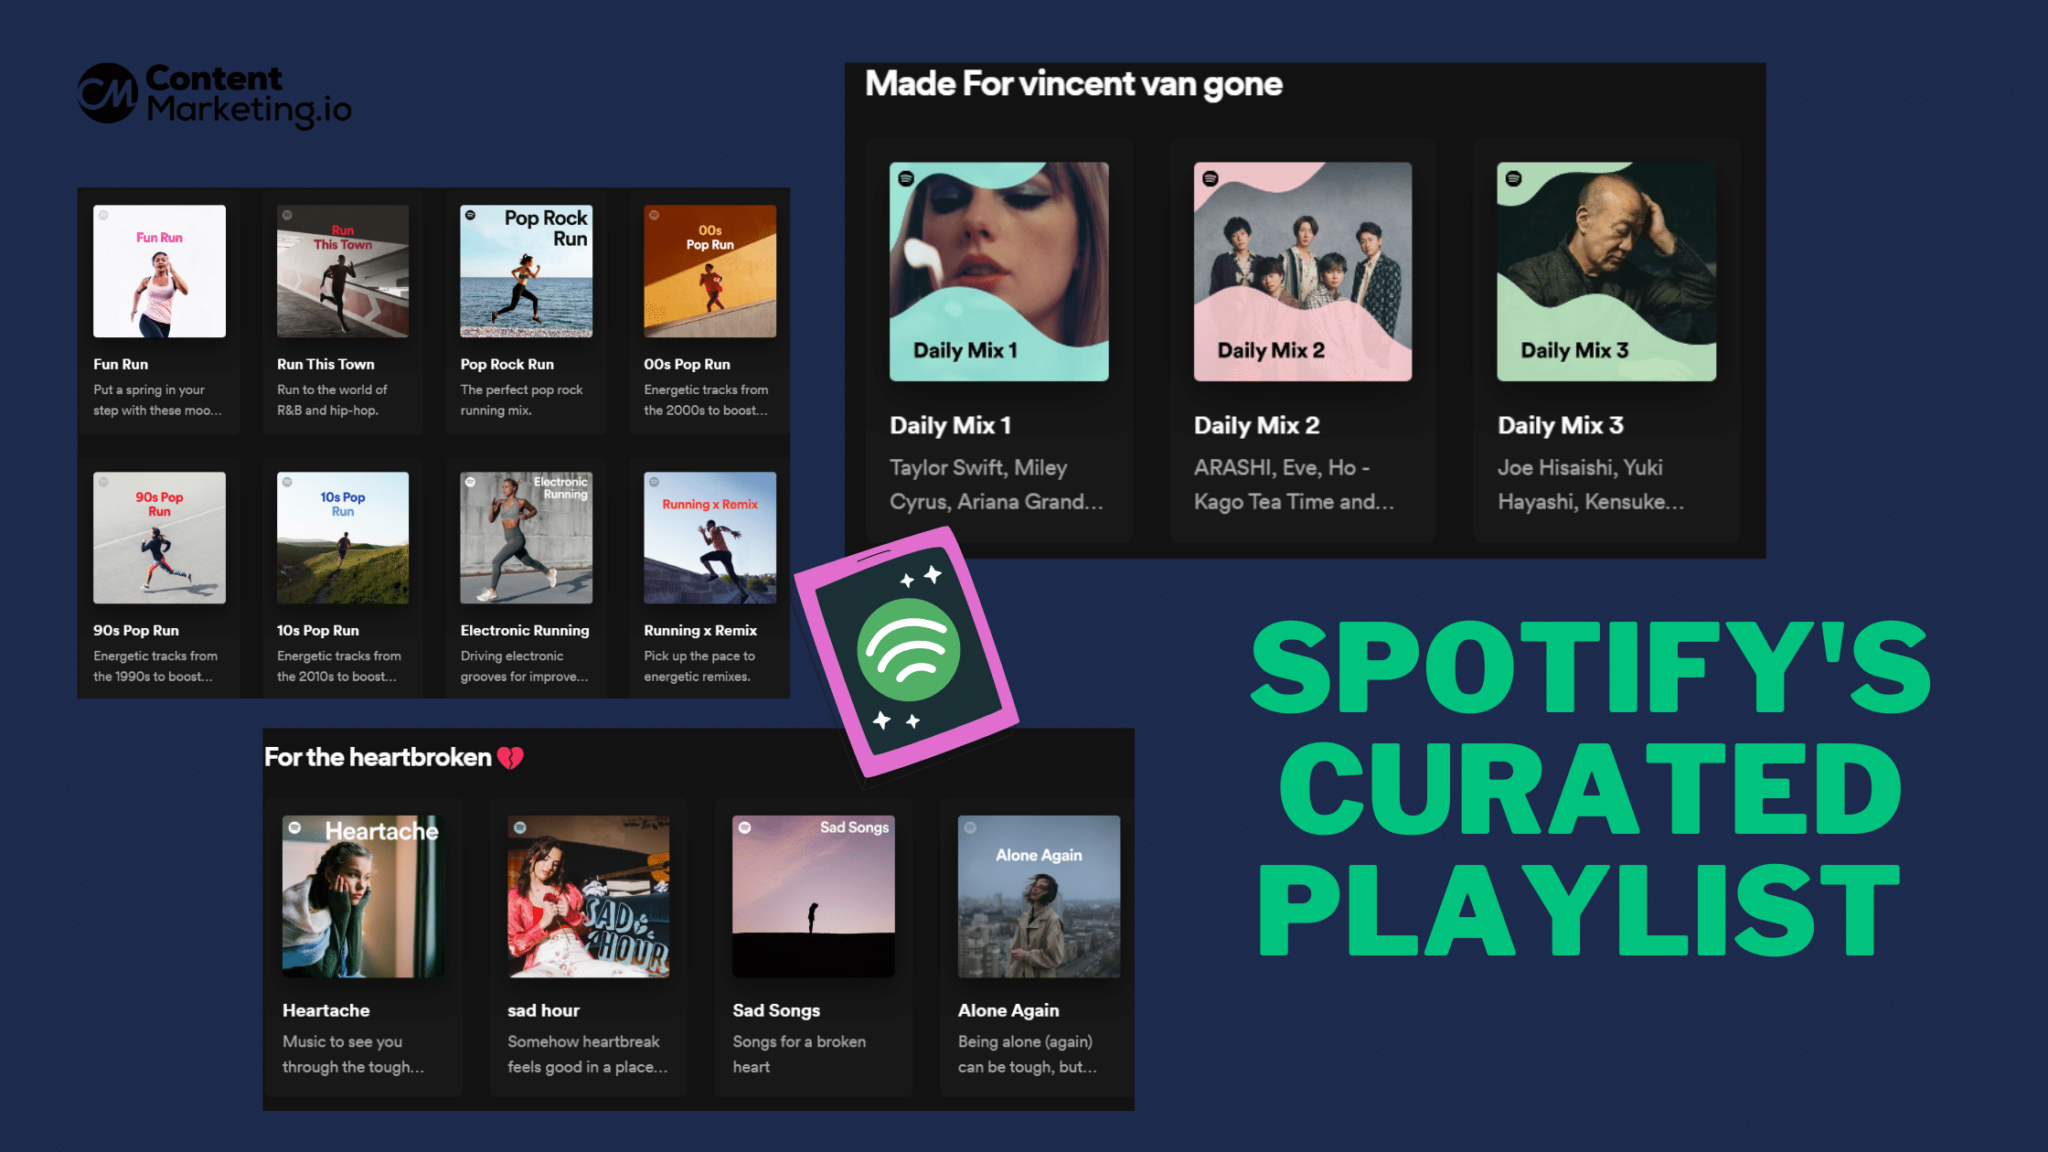Open the 00s Pop Run playlist cover

tap(710, 271)
